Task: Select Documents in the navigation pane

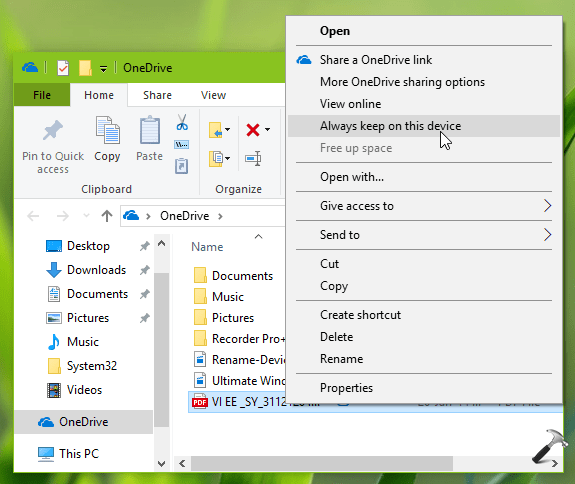Action: (x=97, y=294)
